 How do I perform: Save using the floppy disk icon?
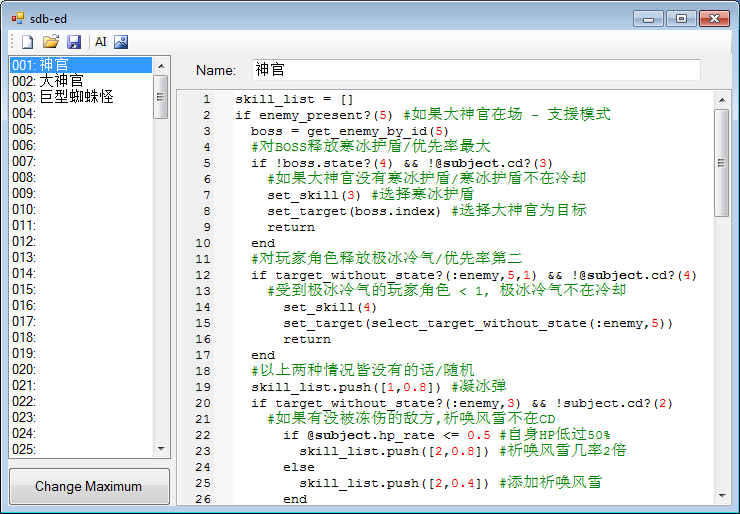[74, 42]
